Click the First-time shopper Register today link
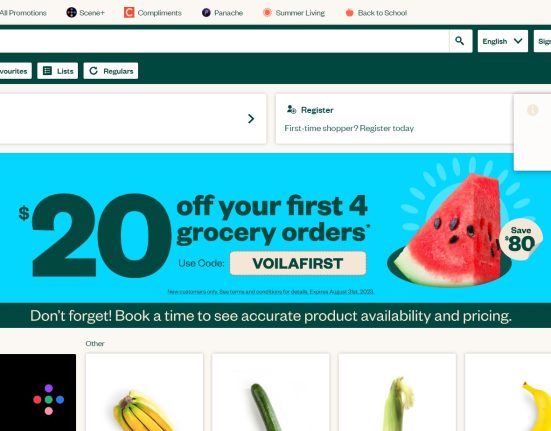Screen dimensions: 551x431 [x=349, y=128]
